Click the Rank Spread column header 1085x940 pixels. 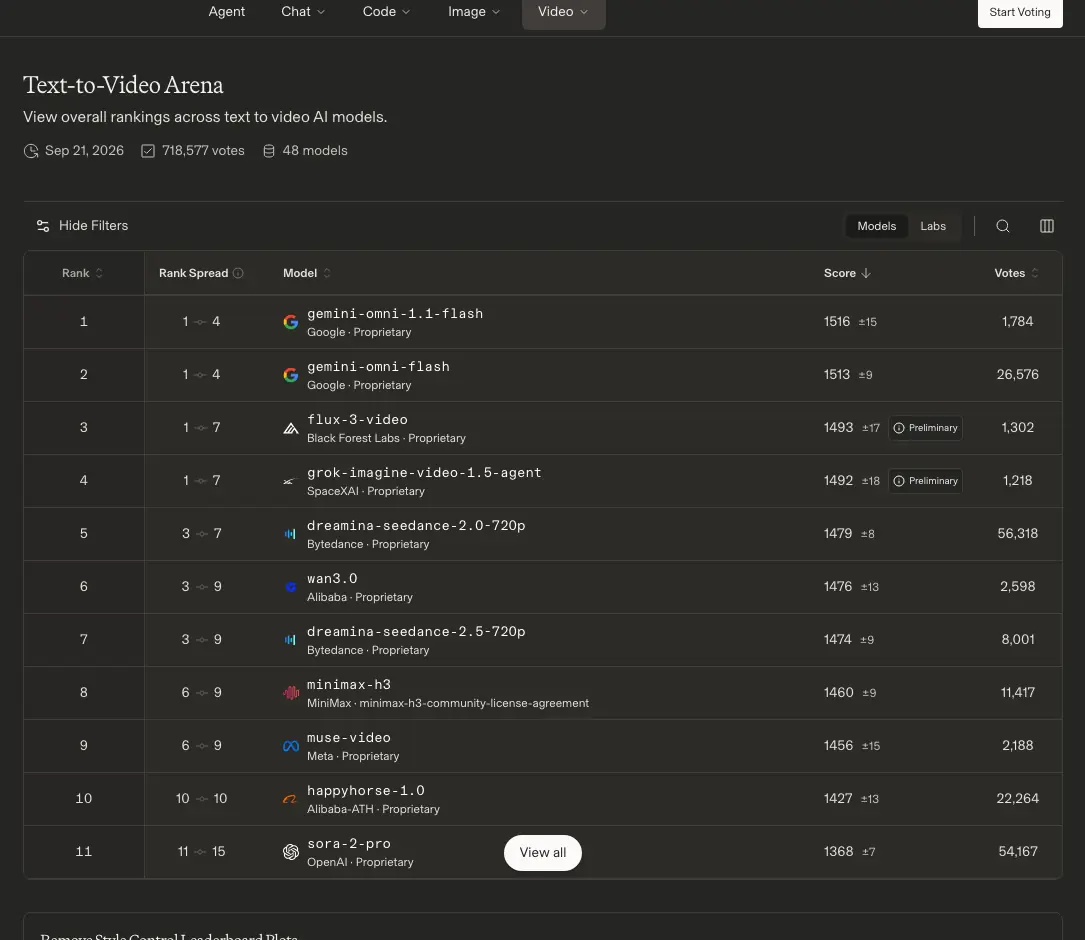pos(193,273)
